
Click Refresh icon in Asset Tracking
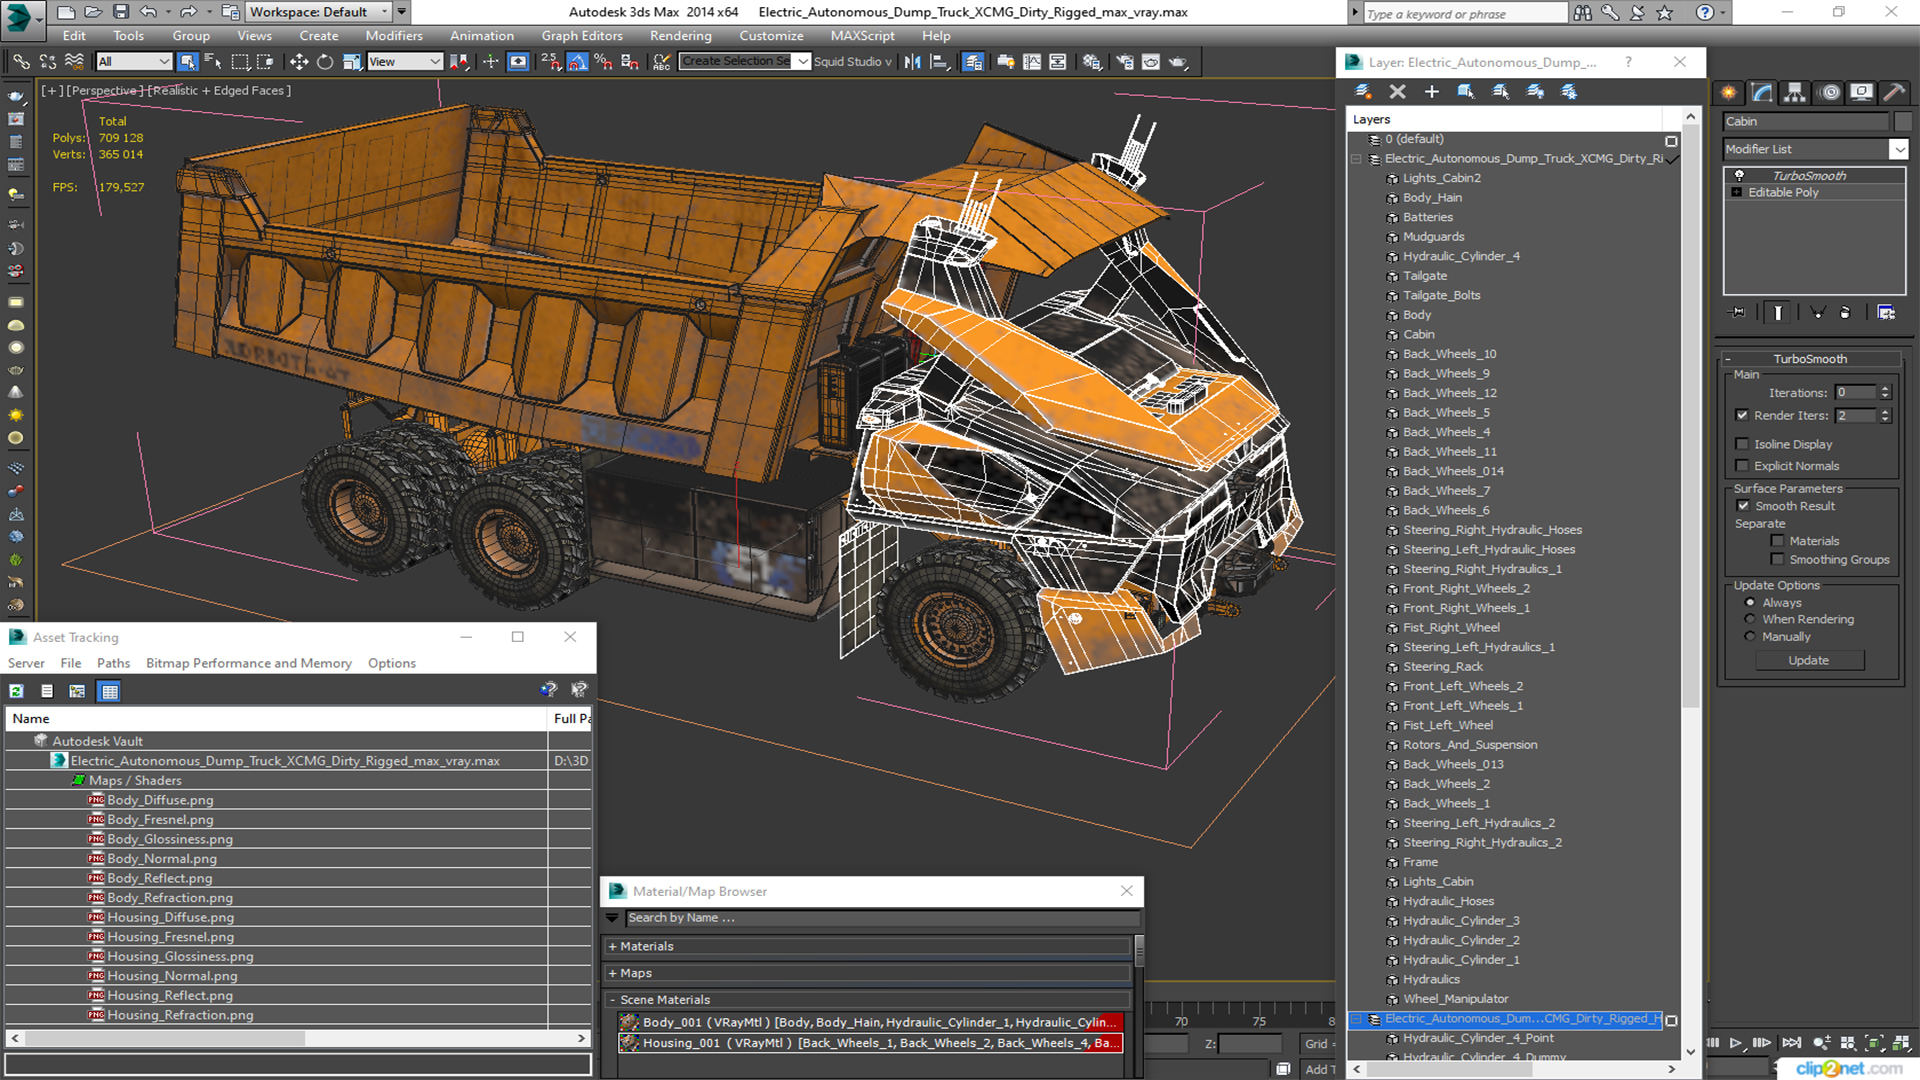coord(17,691)
